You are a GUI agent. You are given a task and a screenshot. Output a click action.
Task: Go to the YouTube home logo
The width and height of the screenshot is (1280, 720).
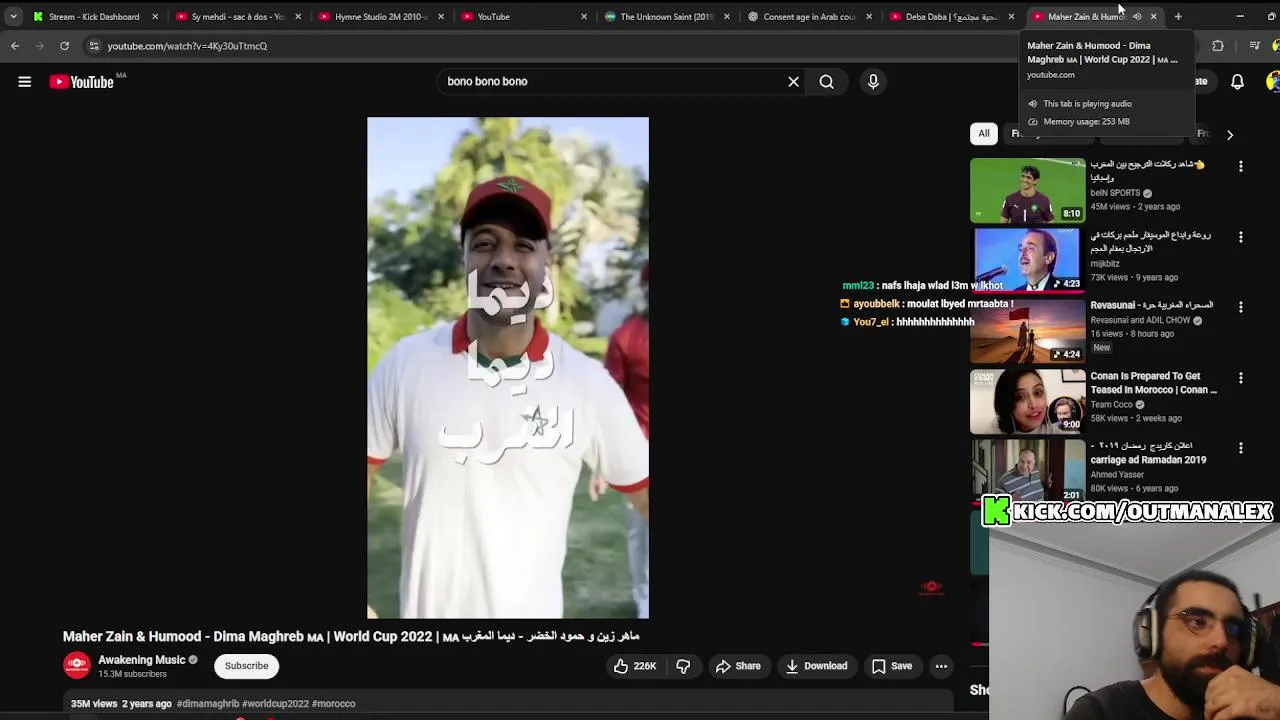81,82
